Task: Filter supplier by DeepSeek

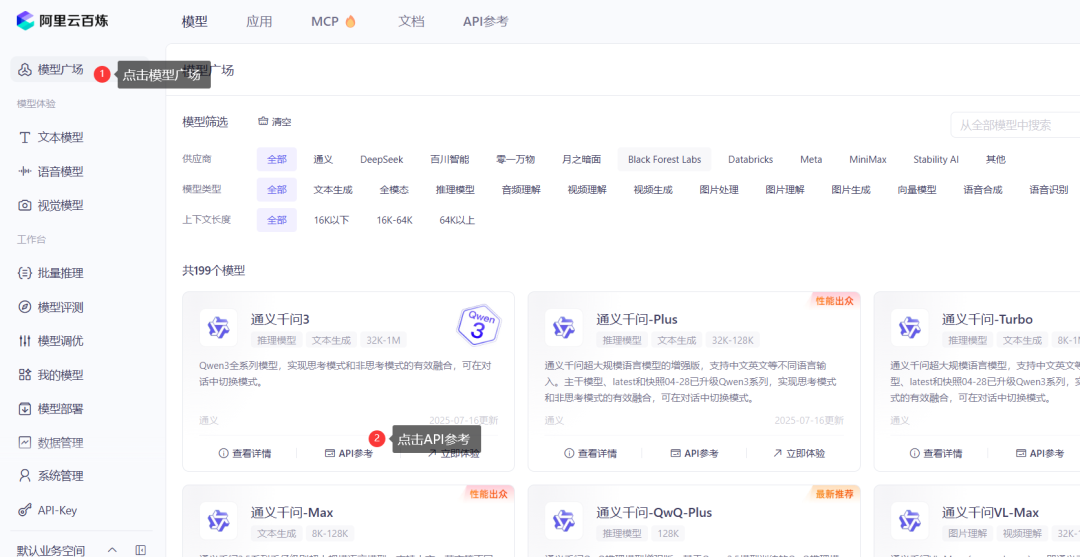Action: 382,159
